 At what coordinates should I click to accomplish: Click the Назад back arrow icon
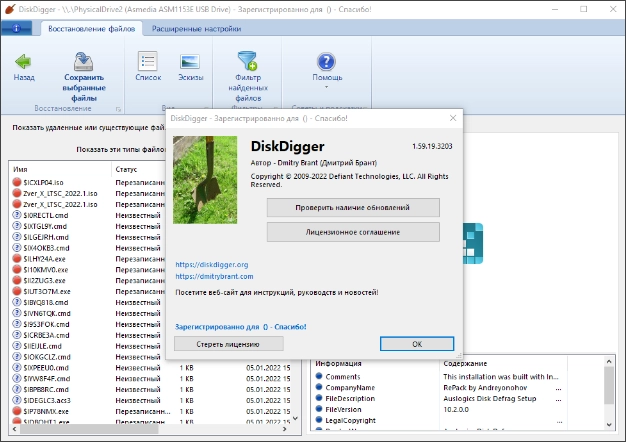pos(24,60)
